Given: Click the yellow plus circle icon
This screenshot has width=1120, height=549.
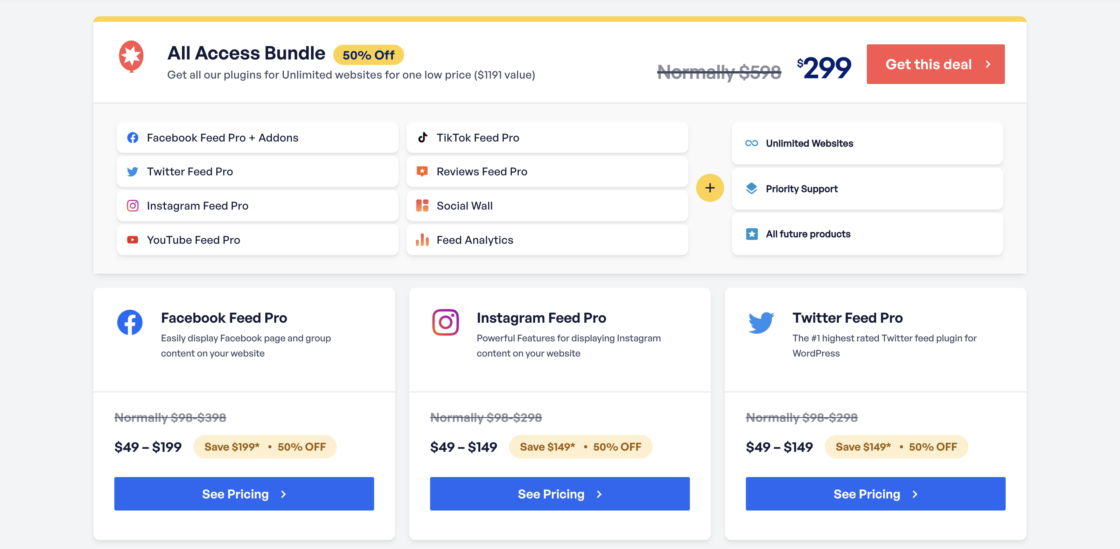Looking at the screenshot, I should [710, 188].
